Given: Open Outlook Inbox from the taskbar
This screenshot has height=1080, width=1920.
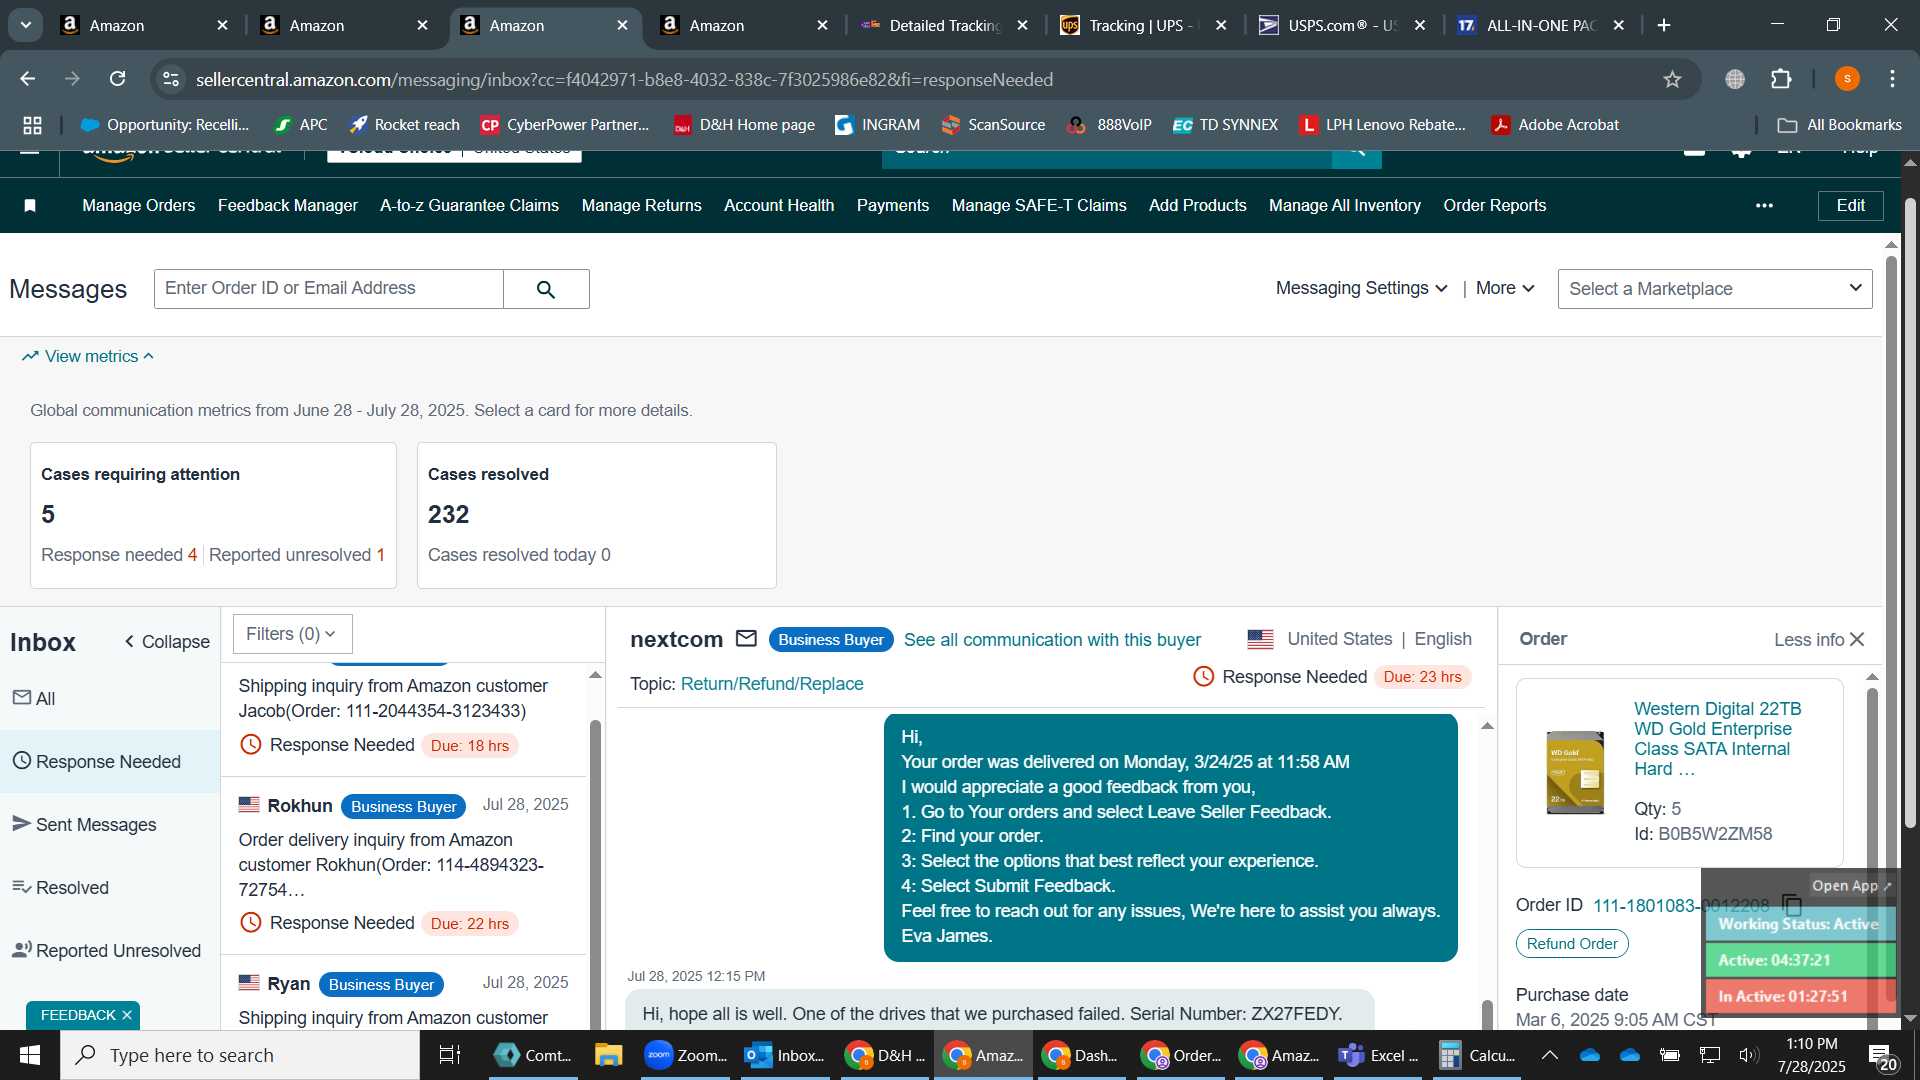Looking at the screenshot, I should (x=786, y=1055).
